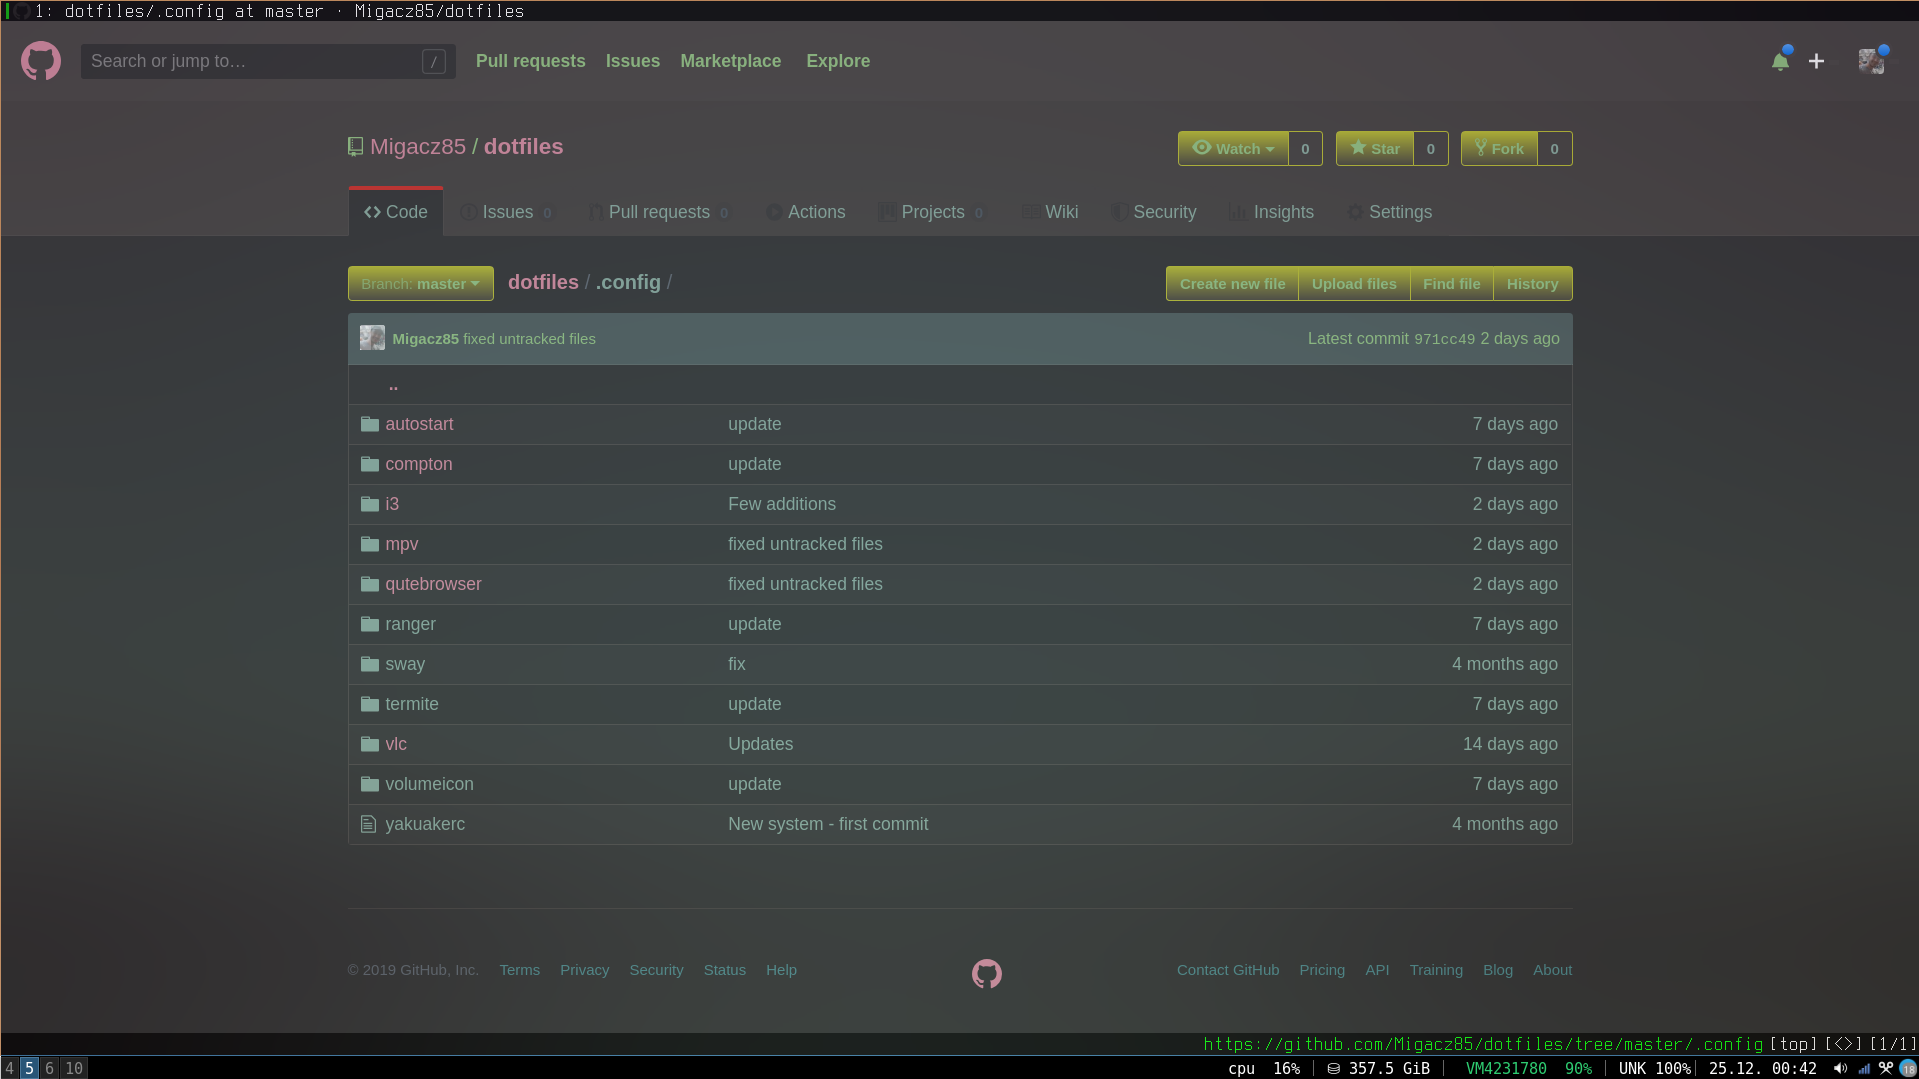The height and width of the screenshot is (1079, 1919).
Task: Open the Wiki tab
Action: [x=1050, y=212]
